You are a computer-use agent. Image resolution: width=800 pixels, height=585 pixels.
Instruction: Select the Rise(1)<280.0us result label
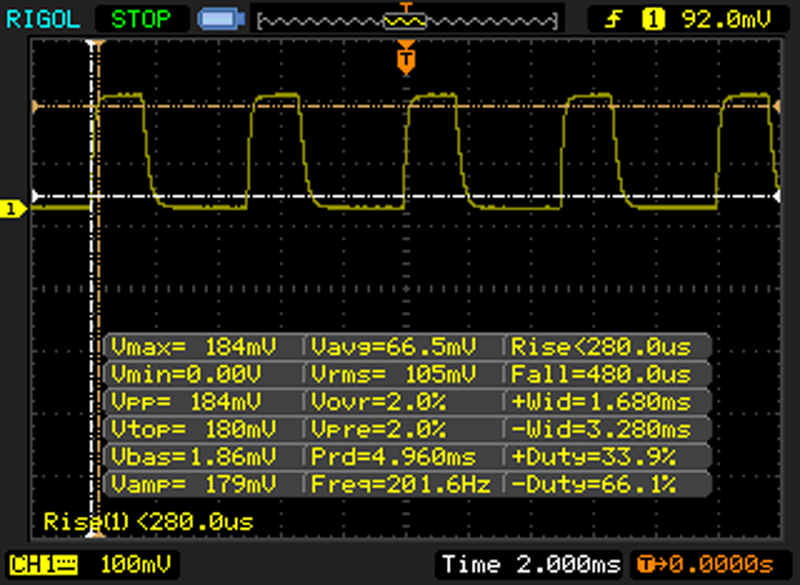[148, 521]
